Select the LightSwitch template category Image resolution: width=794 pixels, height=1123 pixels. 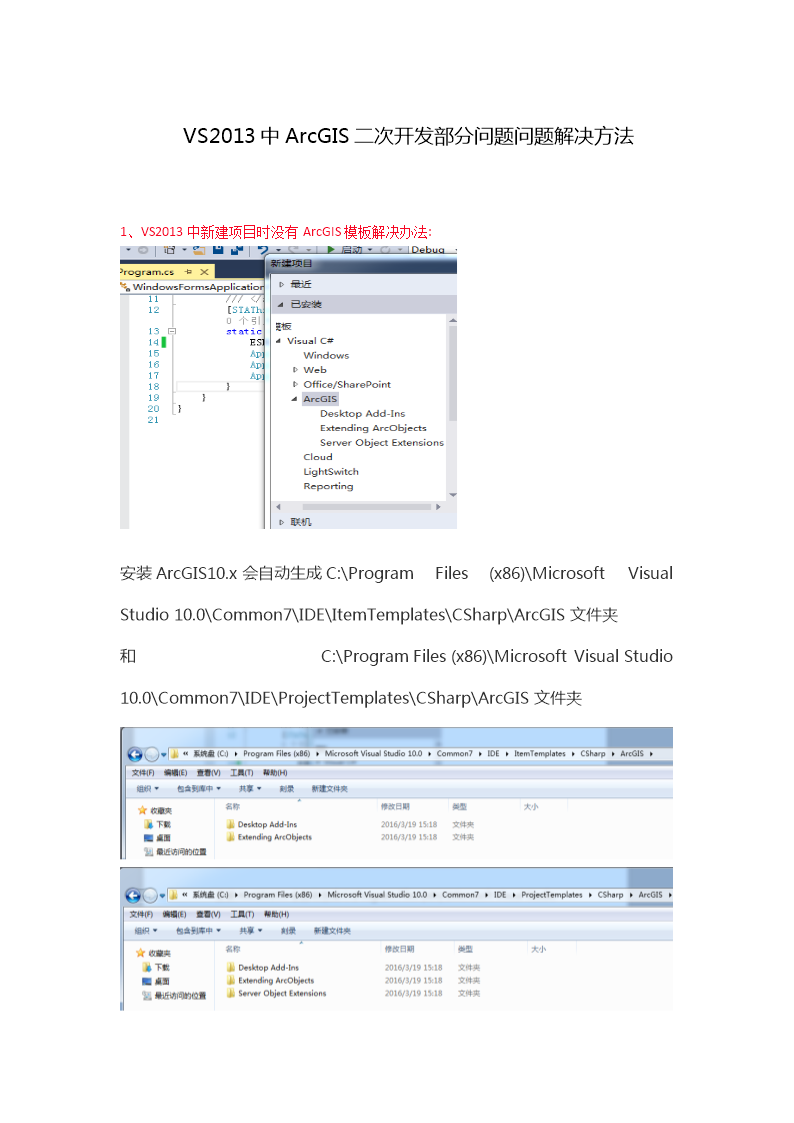[x=331, y=471]
